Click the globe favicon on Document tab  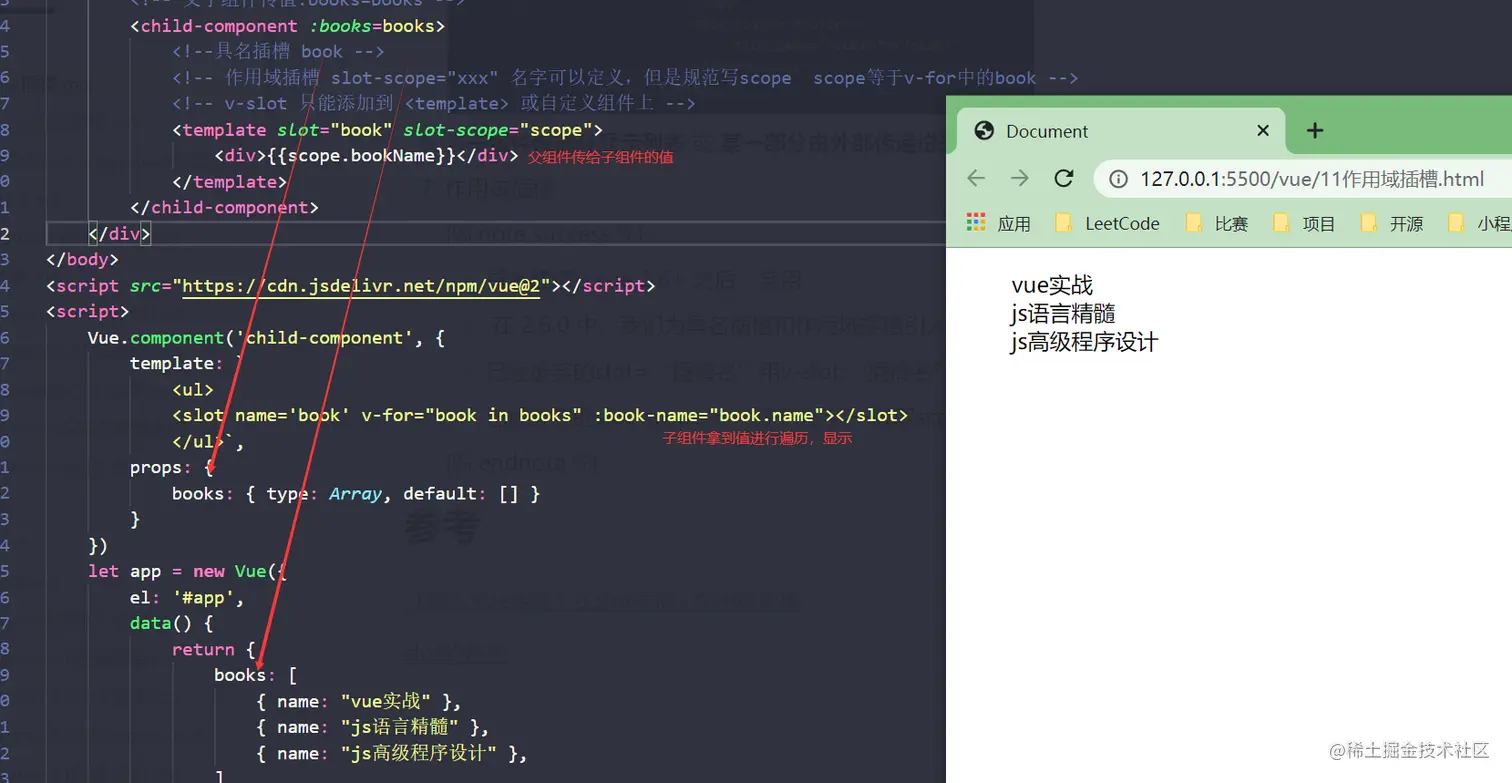pyautogui.click(x=984, y=131)
